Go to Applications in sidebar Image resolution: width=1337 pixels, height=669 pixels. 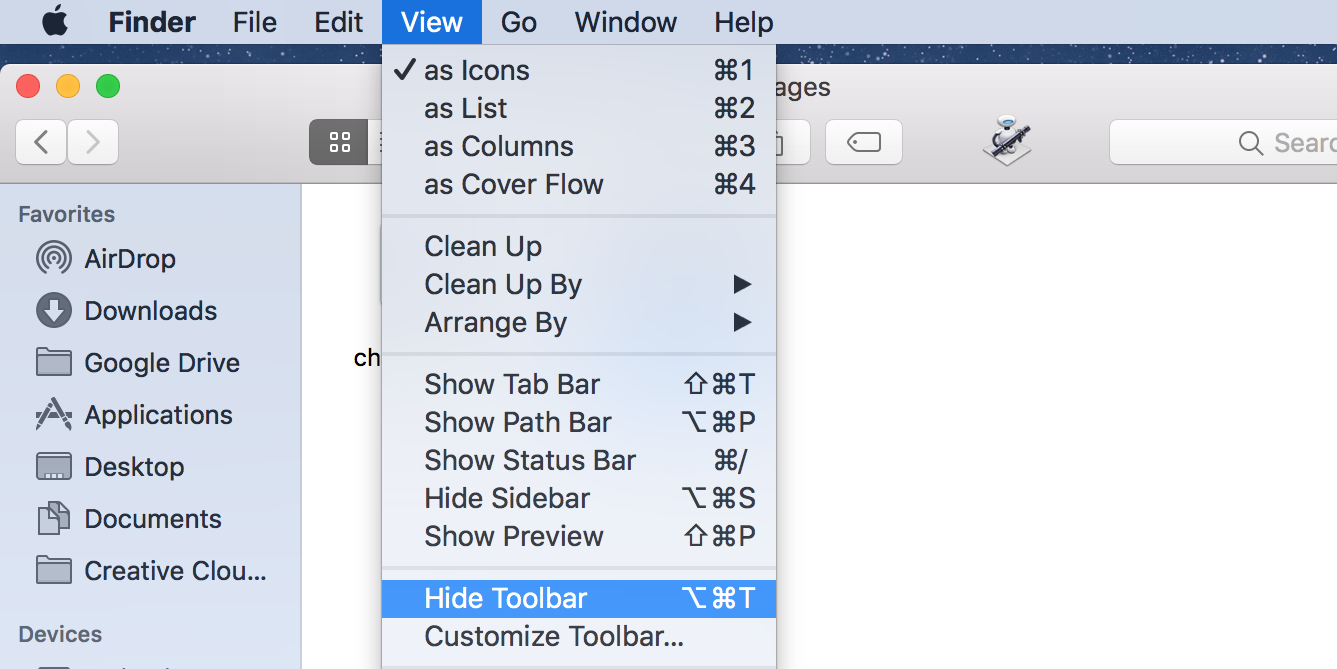click(158, 415)
